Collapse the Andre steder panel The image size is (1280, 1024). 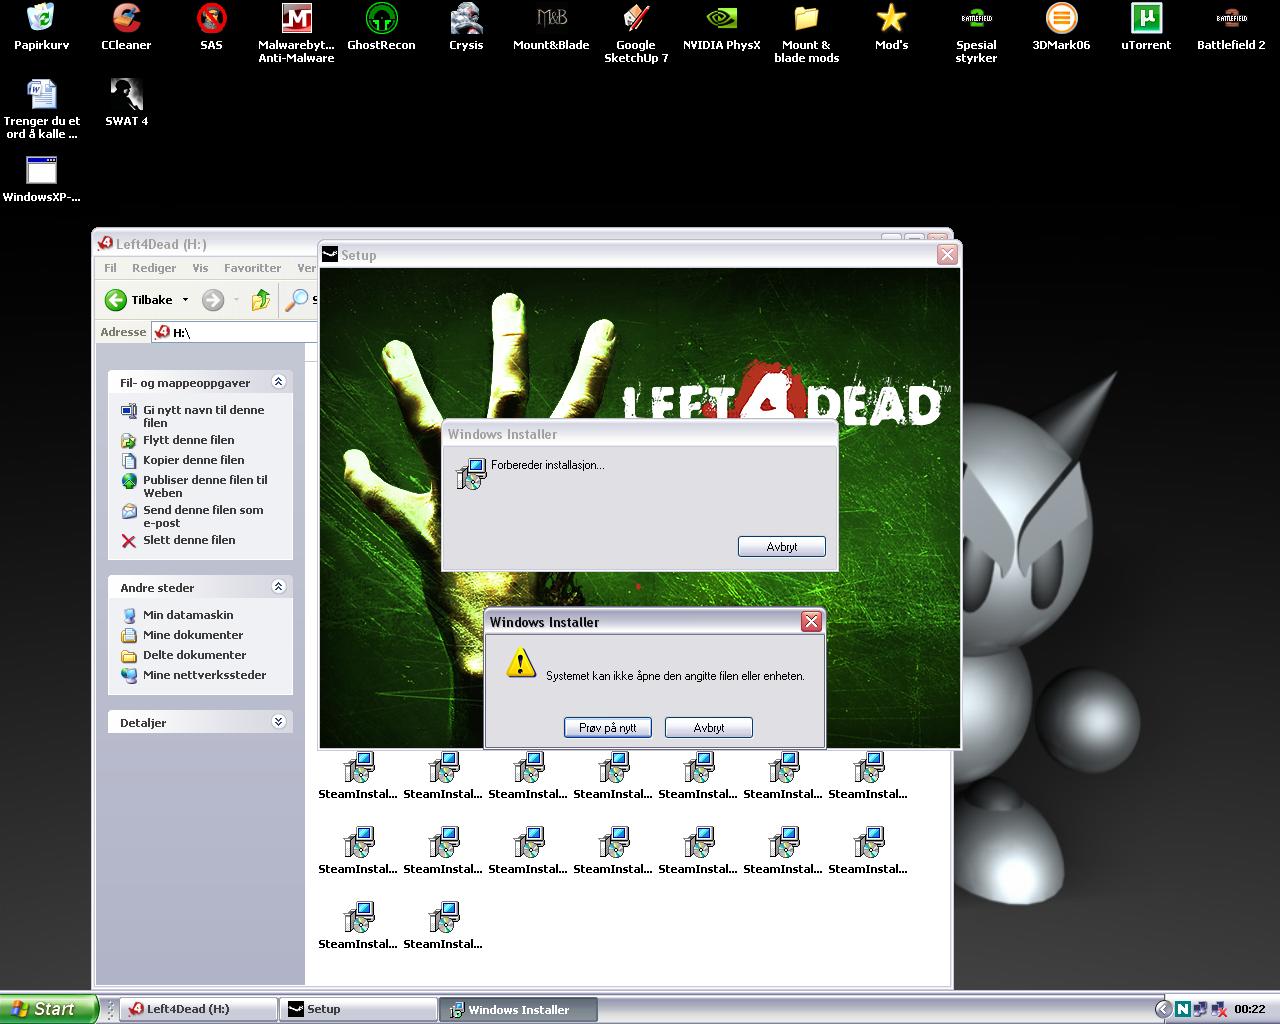pos(279,587)
